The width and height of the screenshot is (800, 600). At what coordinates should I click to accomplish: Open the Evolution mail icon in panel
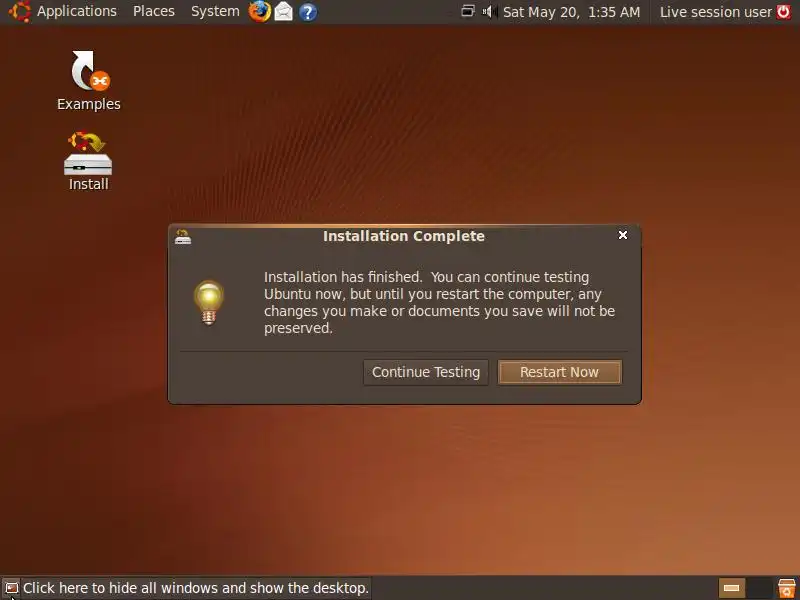(x=284, y=11)
